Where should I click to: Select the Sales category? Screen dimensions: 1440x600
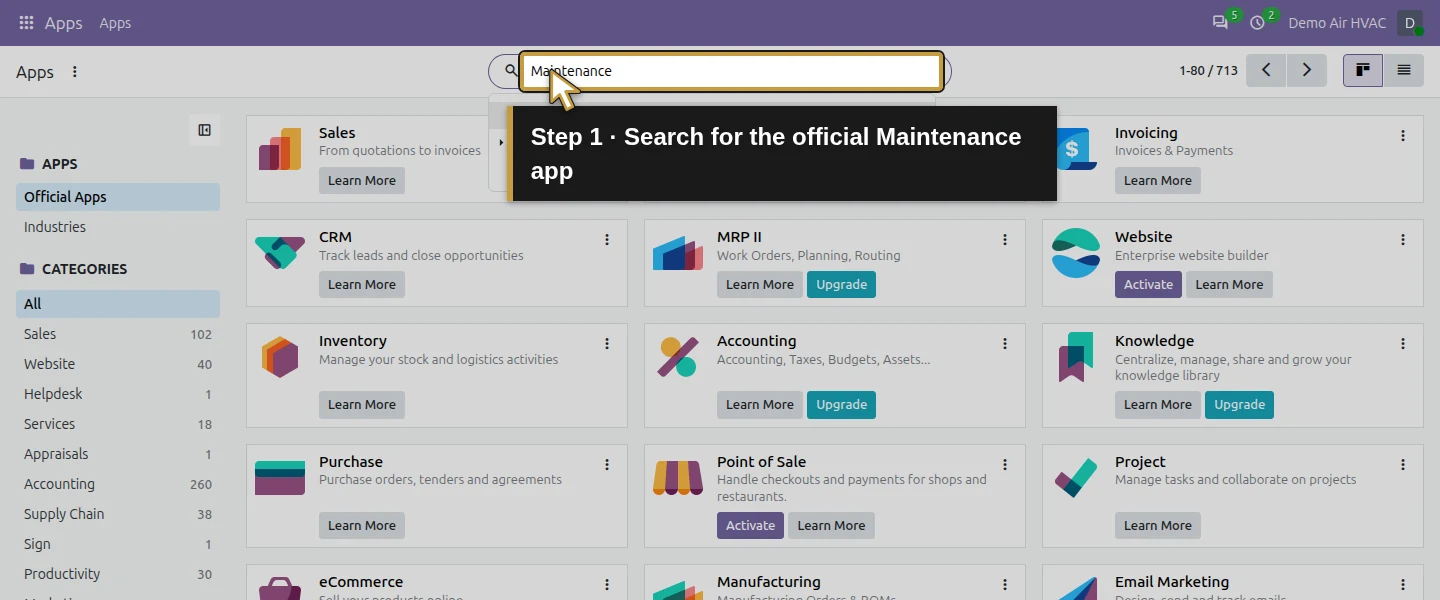pos(118,334)
